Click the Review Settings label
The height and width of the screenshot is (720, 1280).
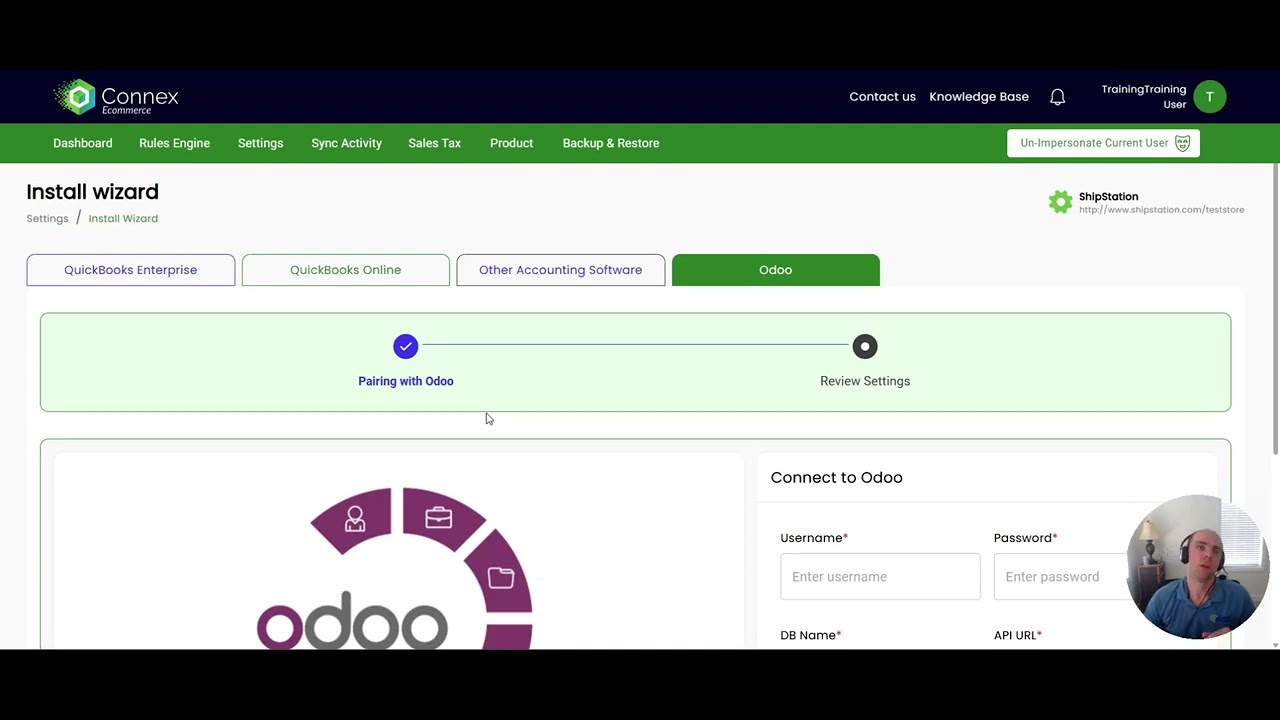(x=865, y=381)
